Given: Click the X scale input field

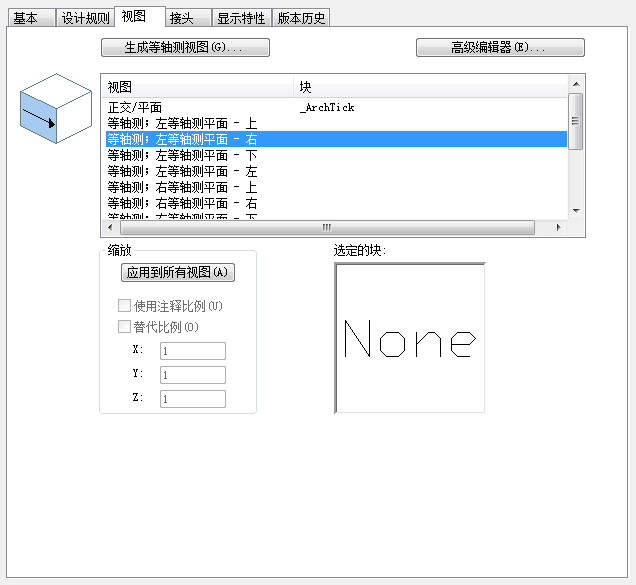Looking at the screenshot, I should pos(193,351).
